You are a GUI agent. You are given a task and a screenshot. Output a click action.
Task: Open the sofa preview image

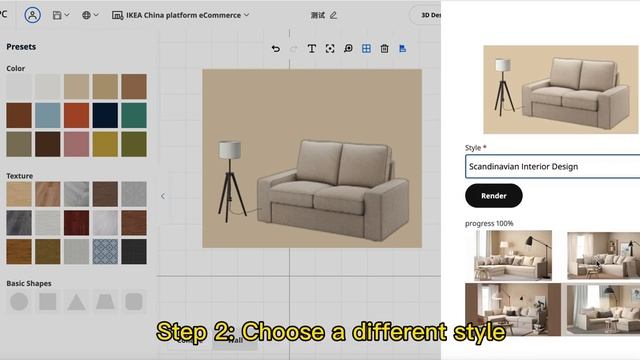561,89
